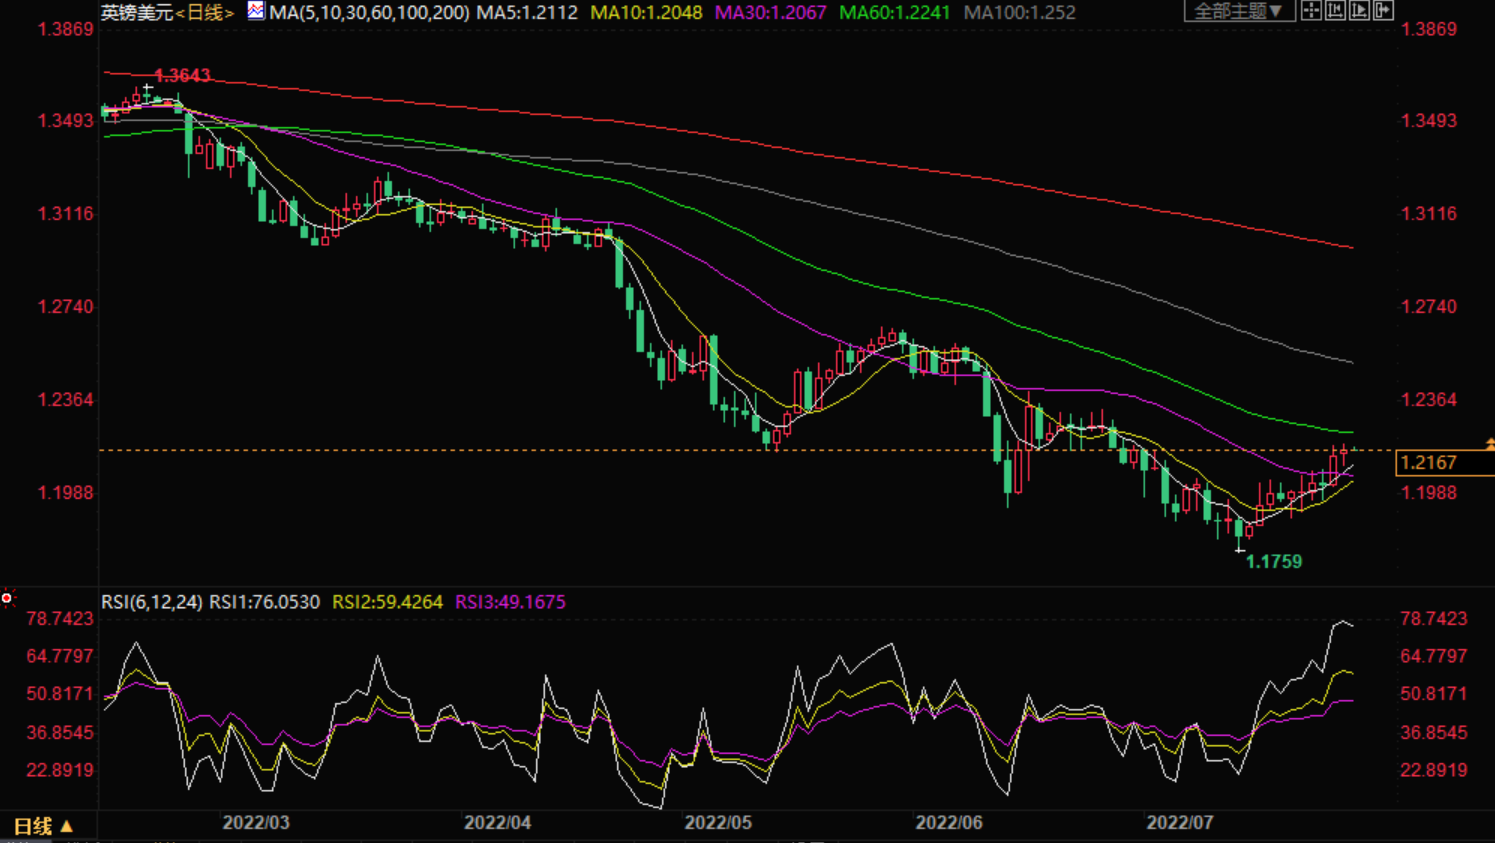Click the current price tag 1.2167
This screenshot has height=843, width=1495.
pos(1430,463)
